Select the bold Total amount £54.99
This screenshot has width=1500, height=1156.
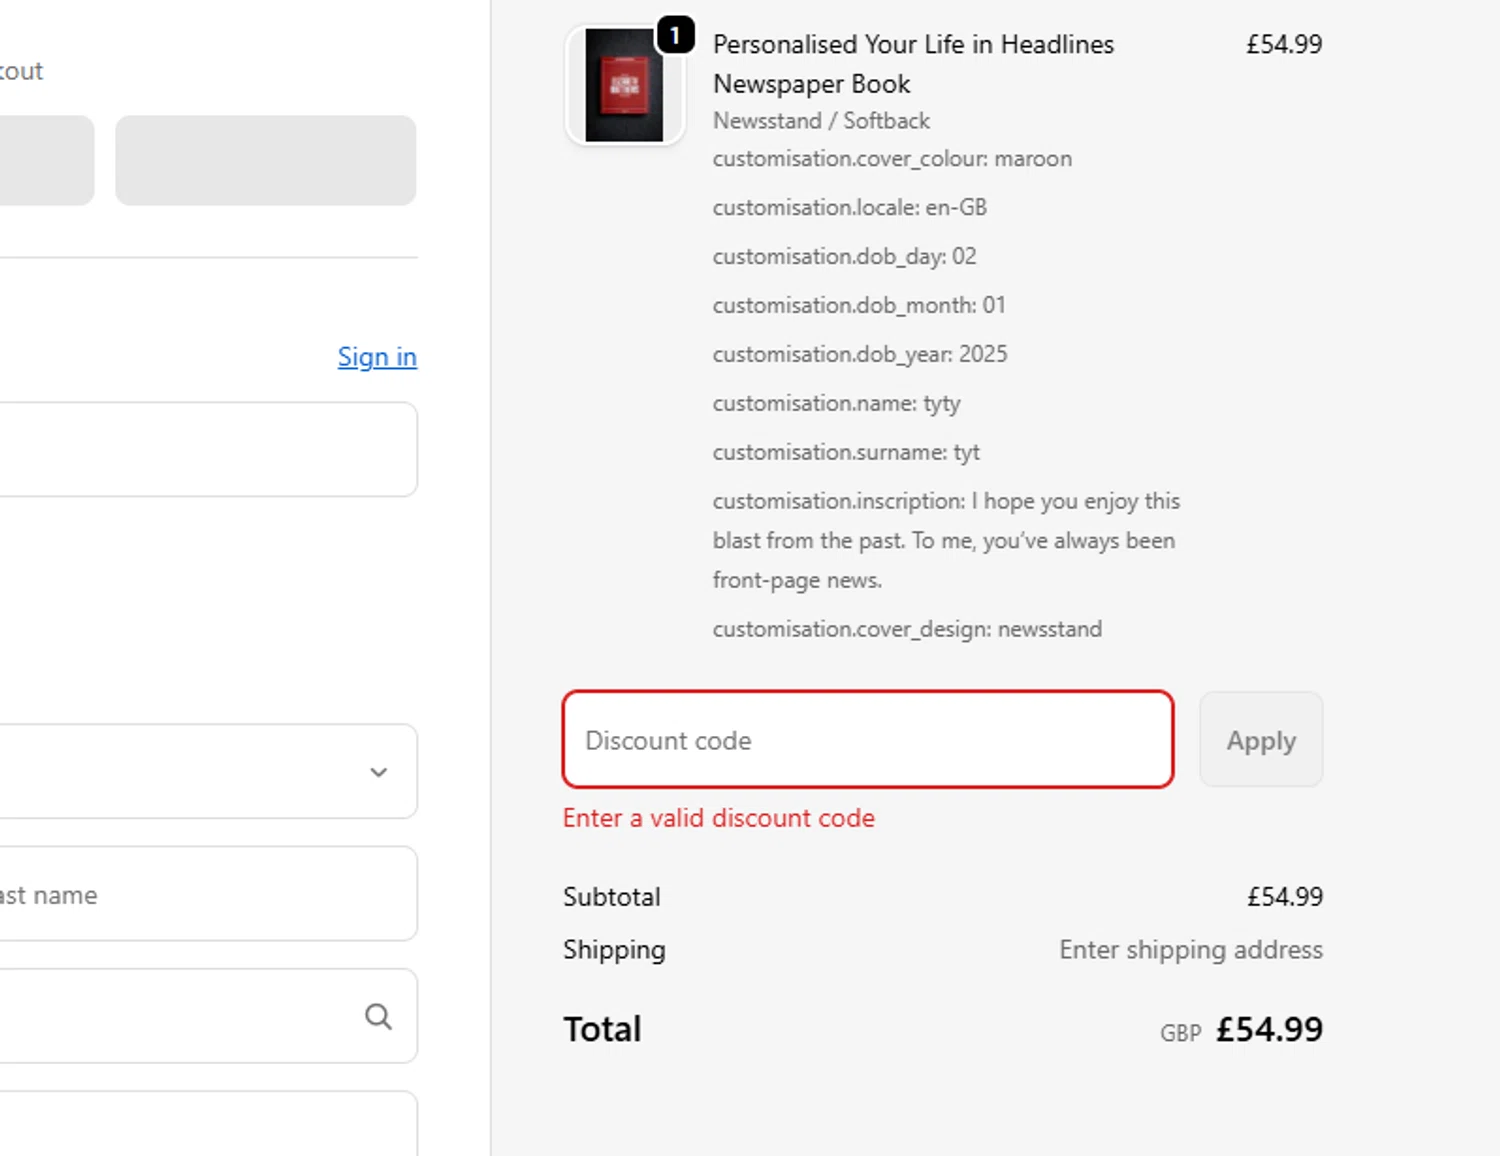coord(1269,1029)
